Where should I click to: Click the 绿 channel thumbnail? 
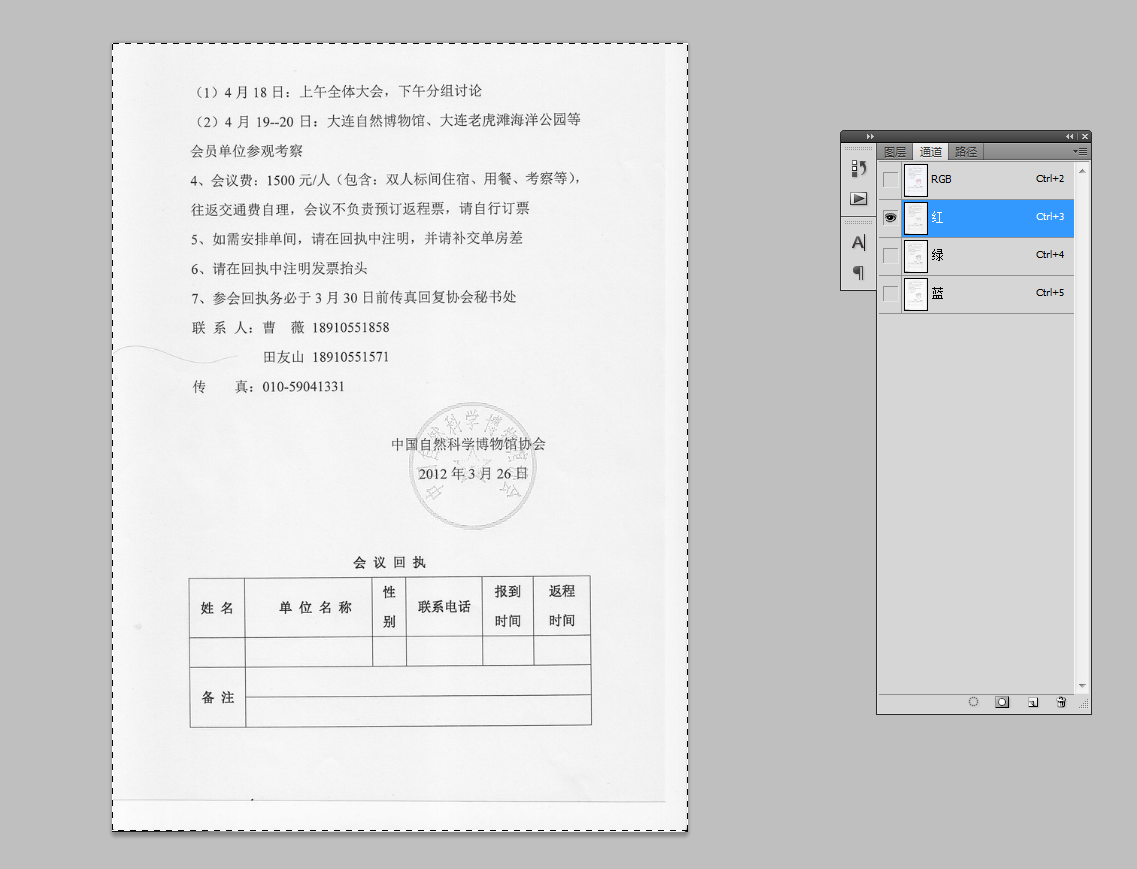click(916, 255)
